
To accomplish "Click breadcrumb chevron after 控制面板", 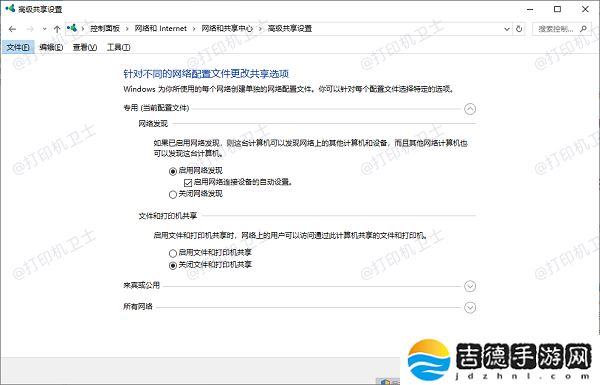I will point(127,29).
